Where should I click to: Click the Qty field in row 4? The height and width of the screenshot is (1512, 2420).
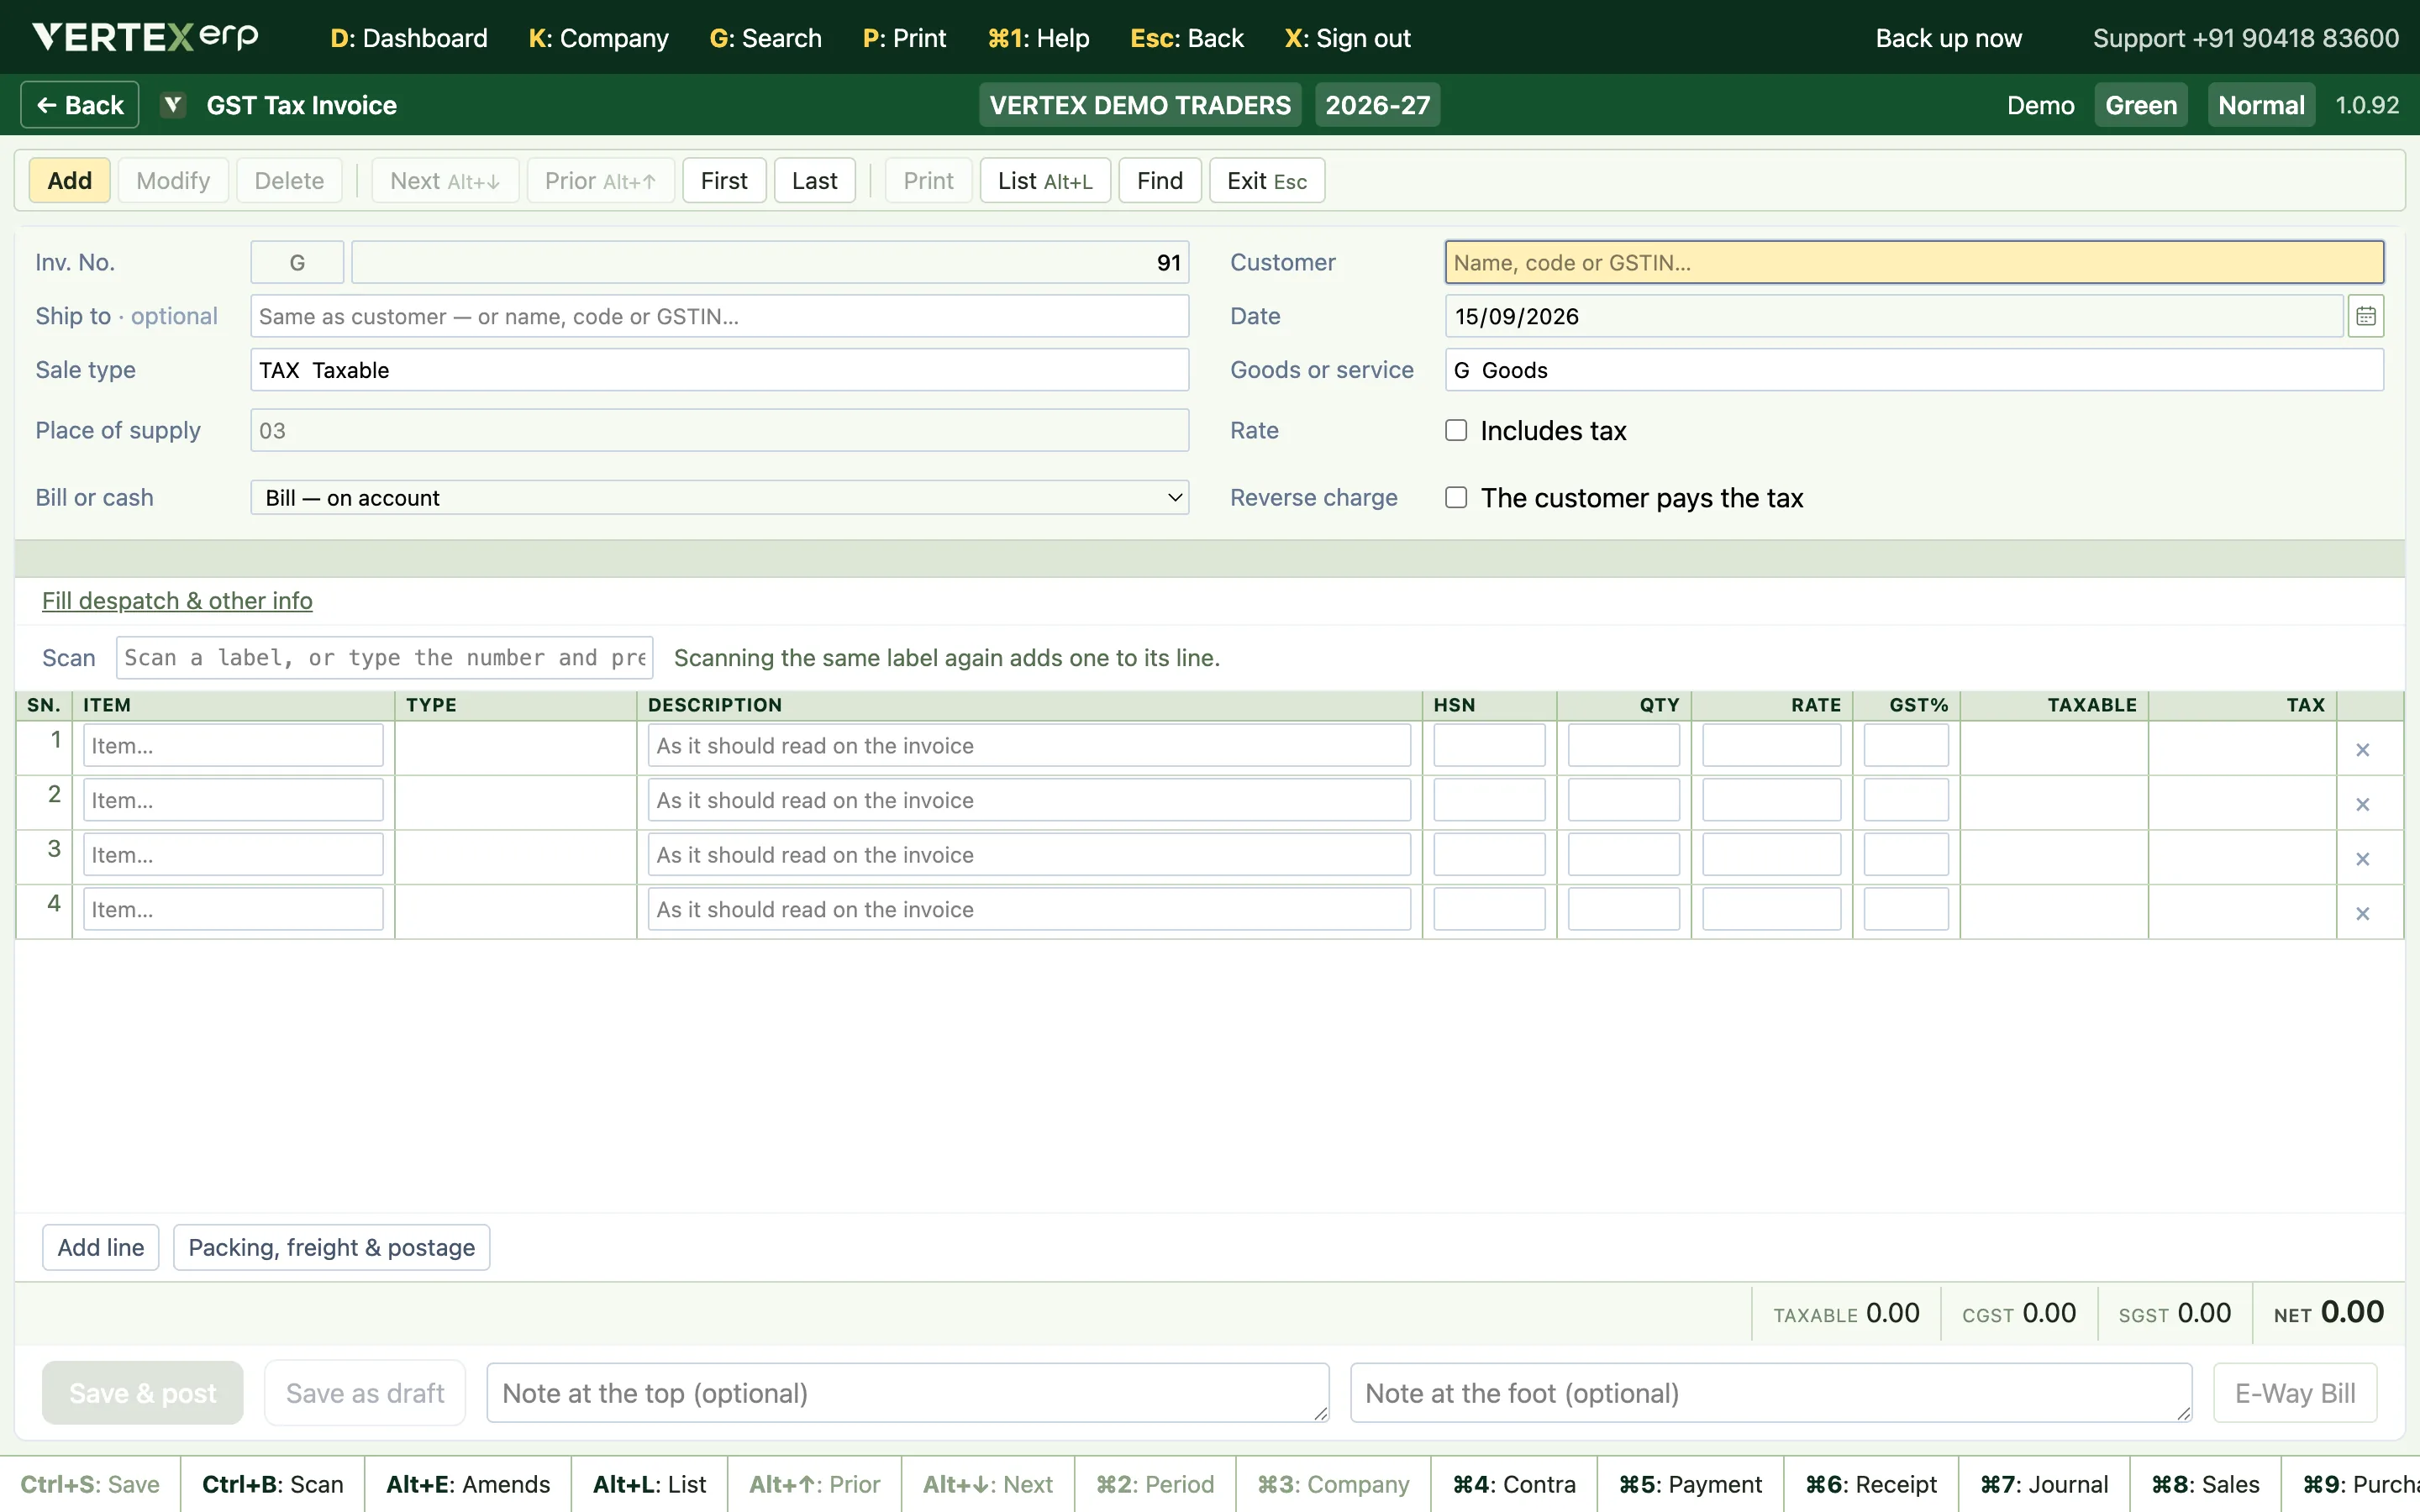[1624, 909]
